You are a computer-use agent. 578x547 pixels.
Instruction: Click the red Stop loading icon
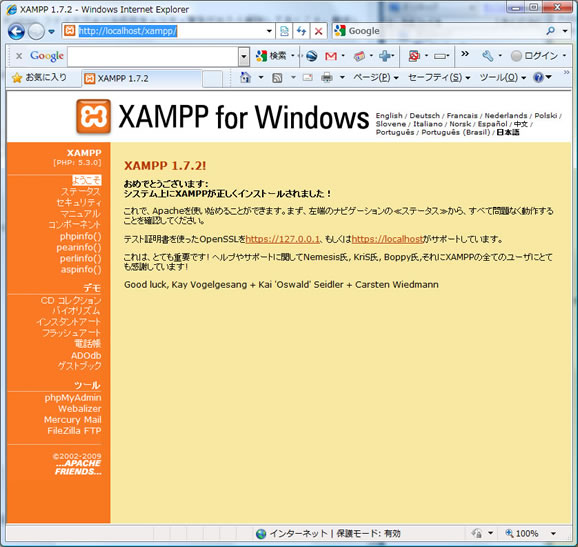pos(318,31)
